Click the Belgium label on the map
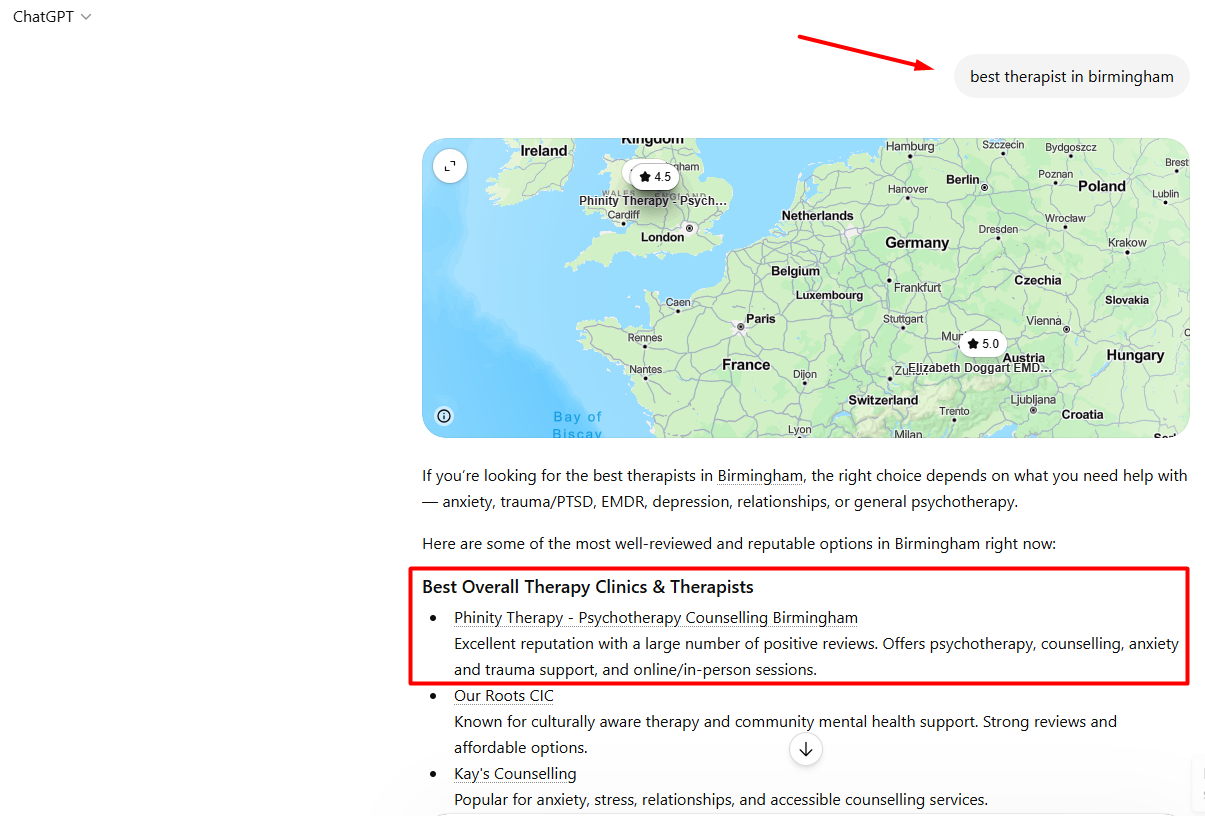 coord(795,271)
